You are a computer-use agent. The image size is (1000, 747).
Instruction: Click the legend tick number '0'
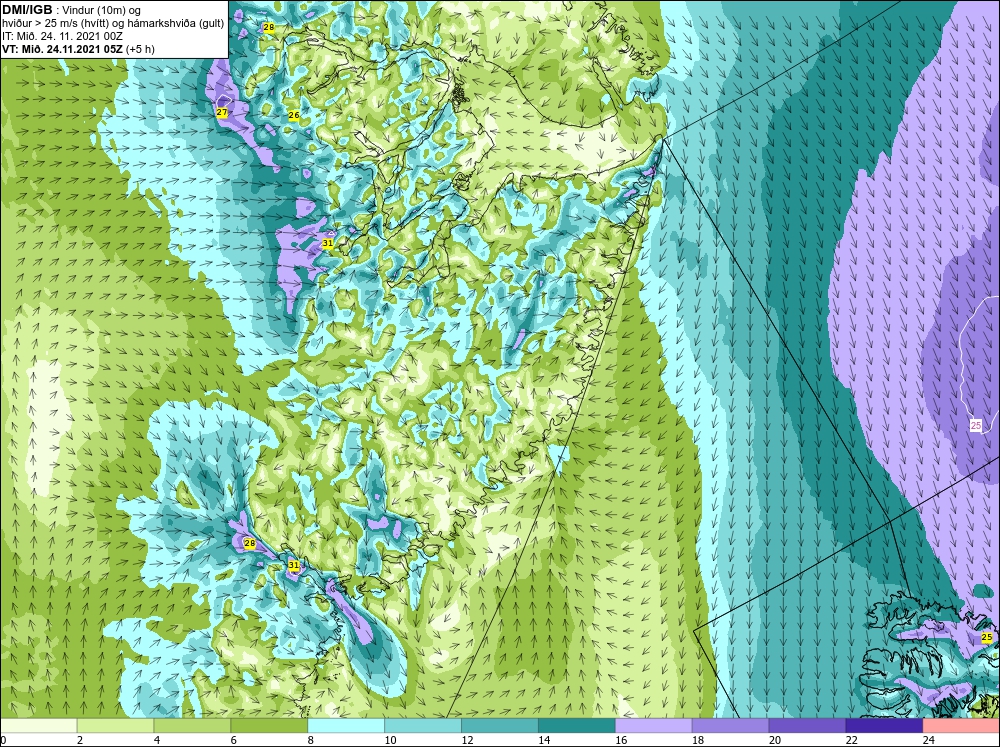[x=3, y=740]
